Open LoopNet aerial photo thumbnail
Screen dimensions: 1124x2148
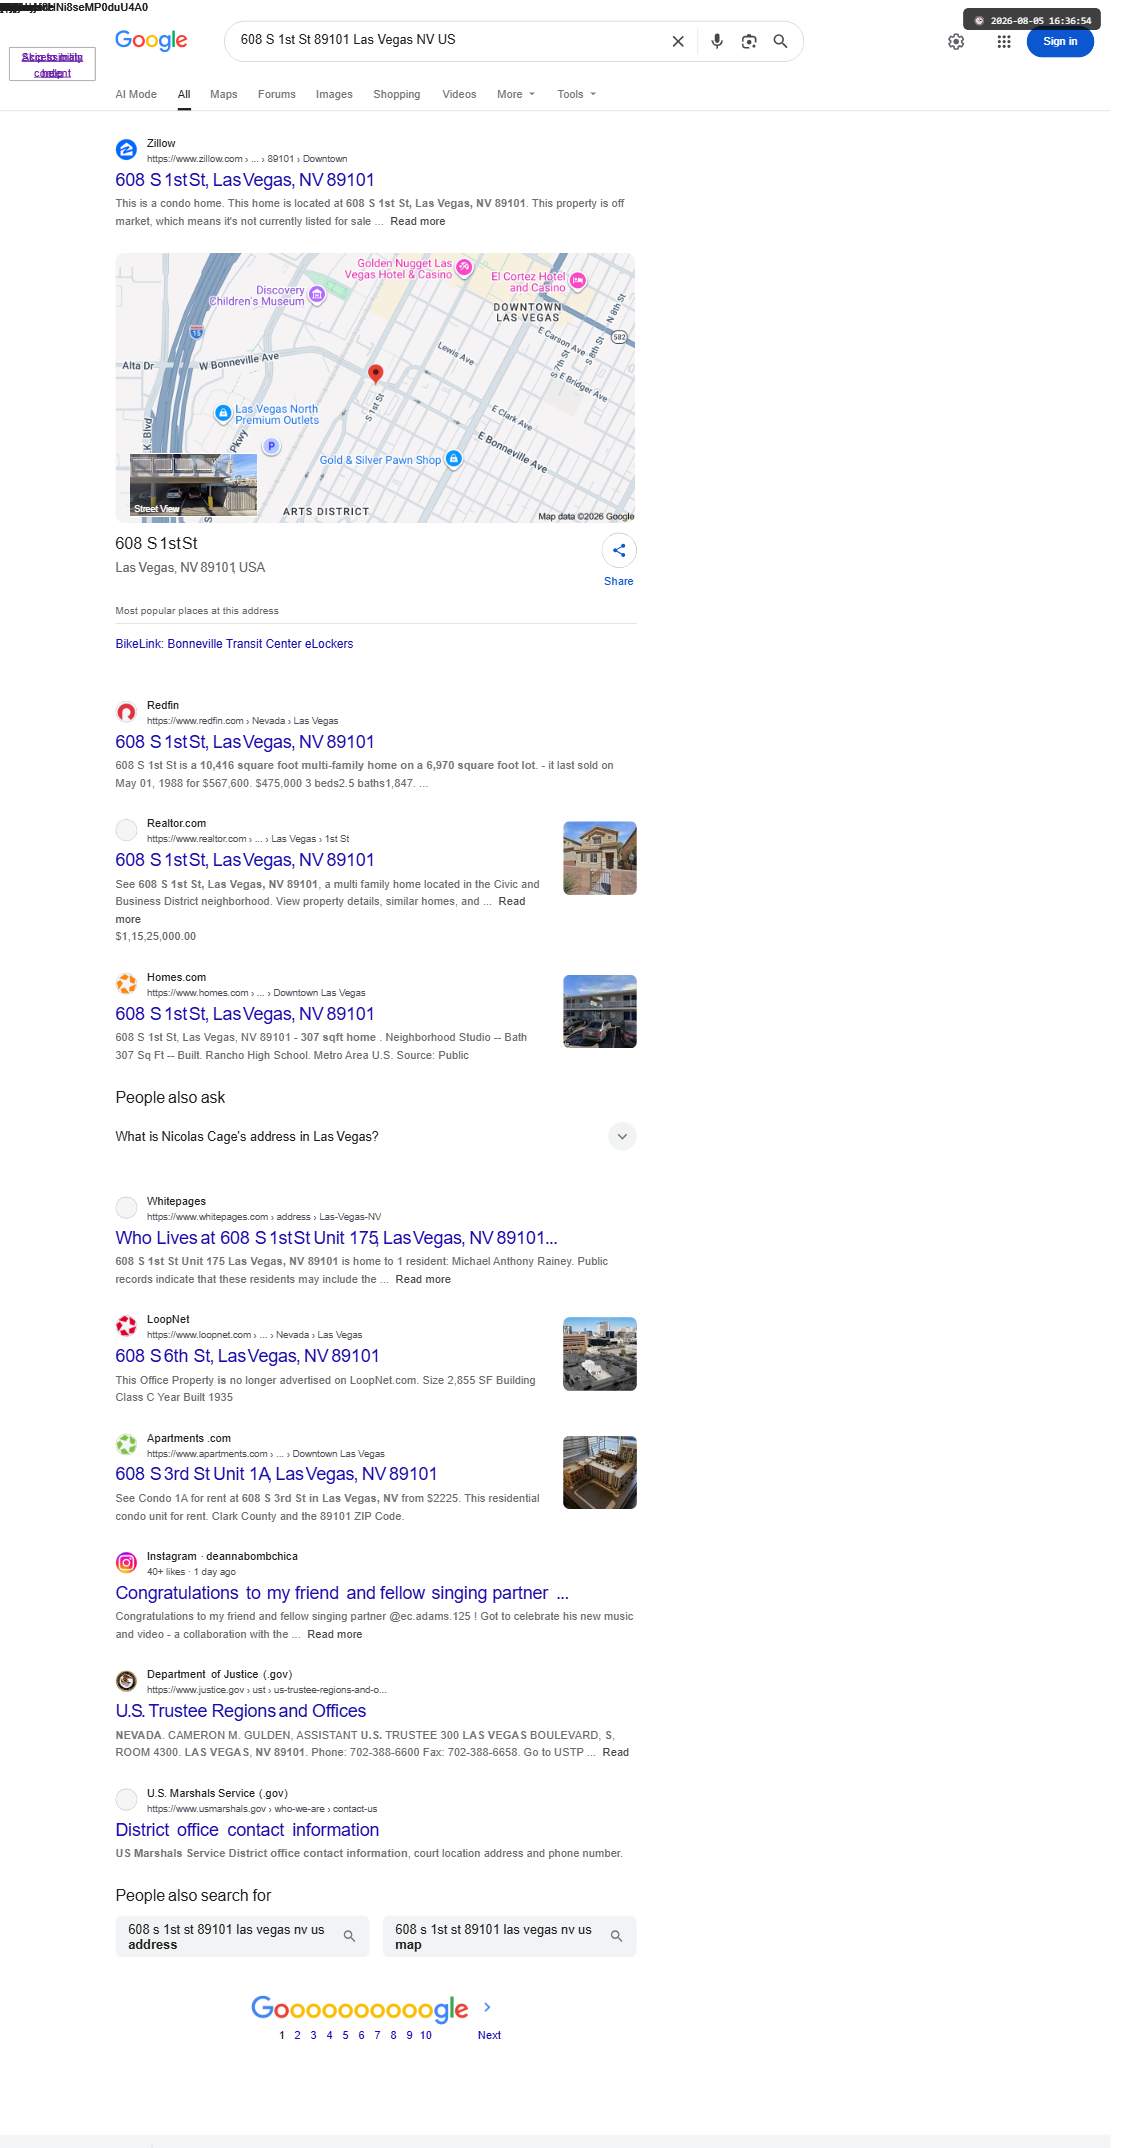pyautogui.click(x=600, y=1354)
